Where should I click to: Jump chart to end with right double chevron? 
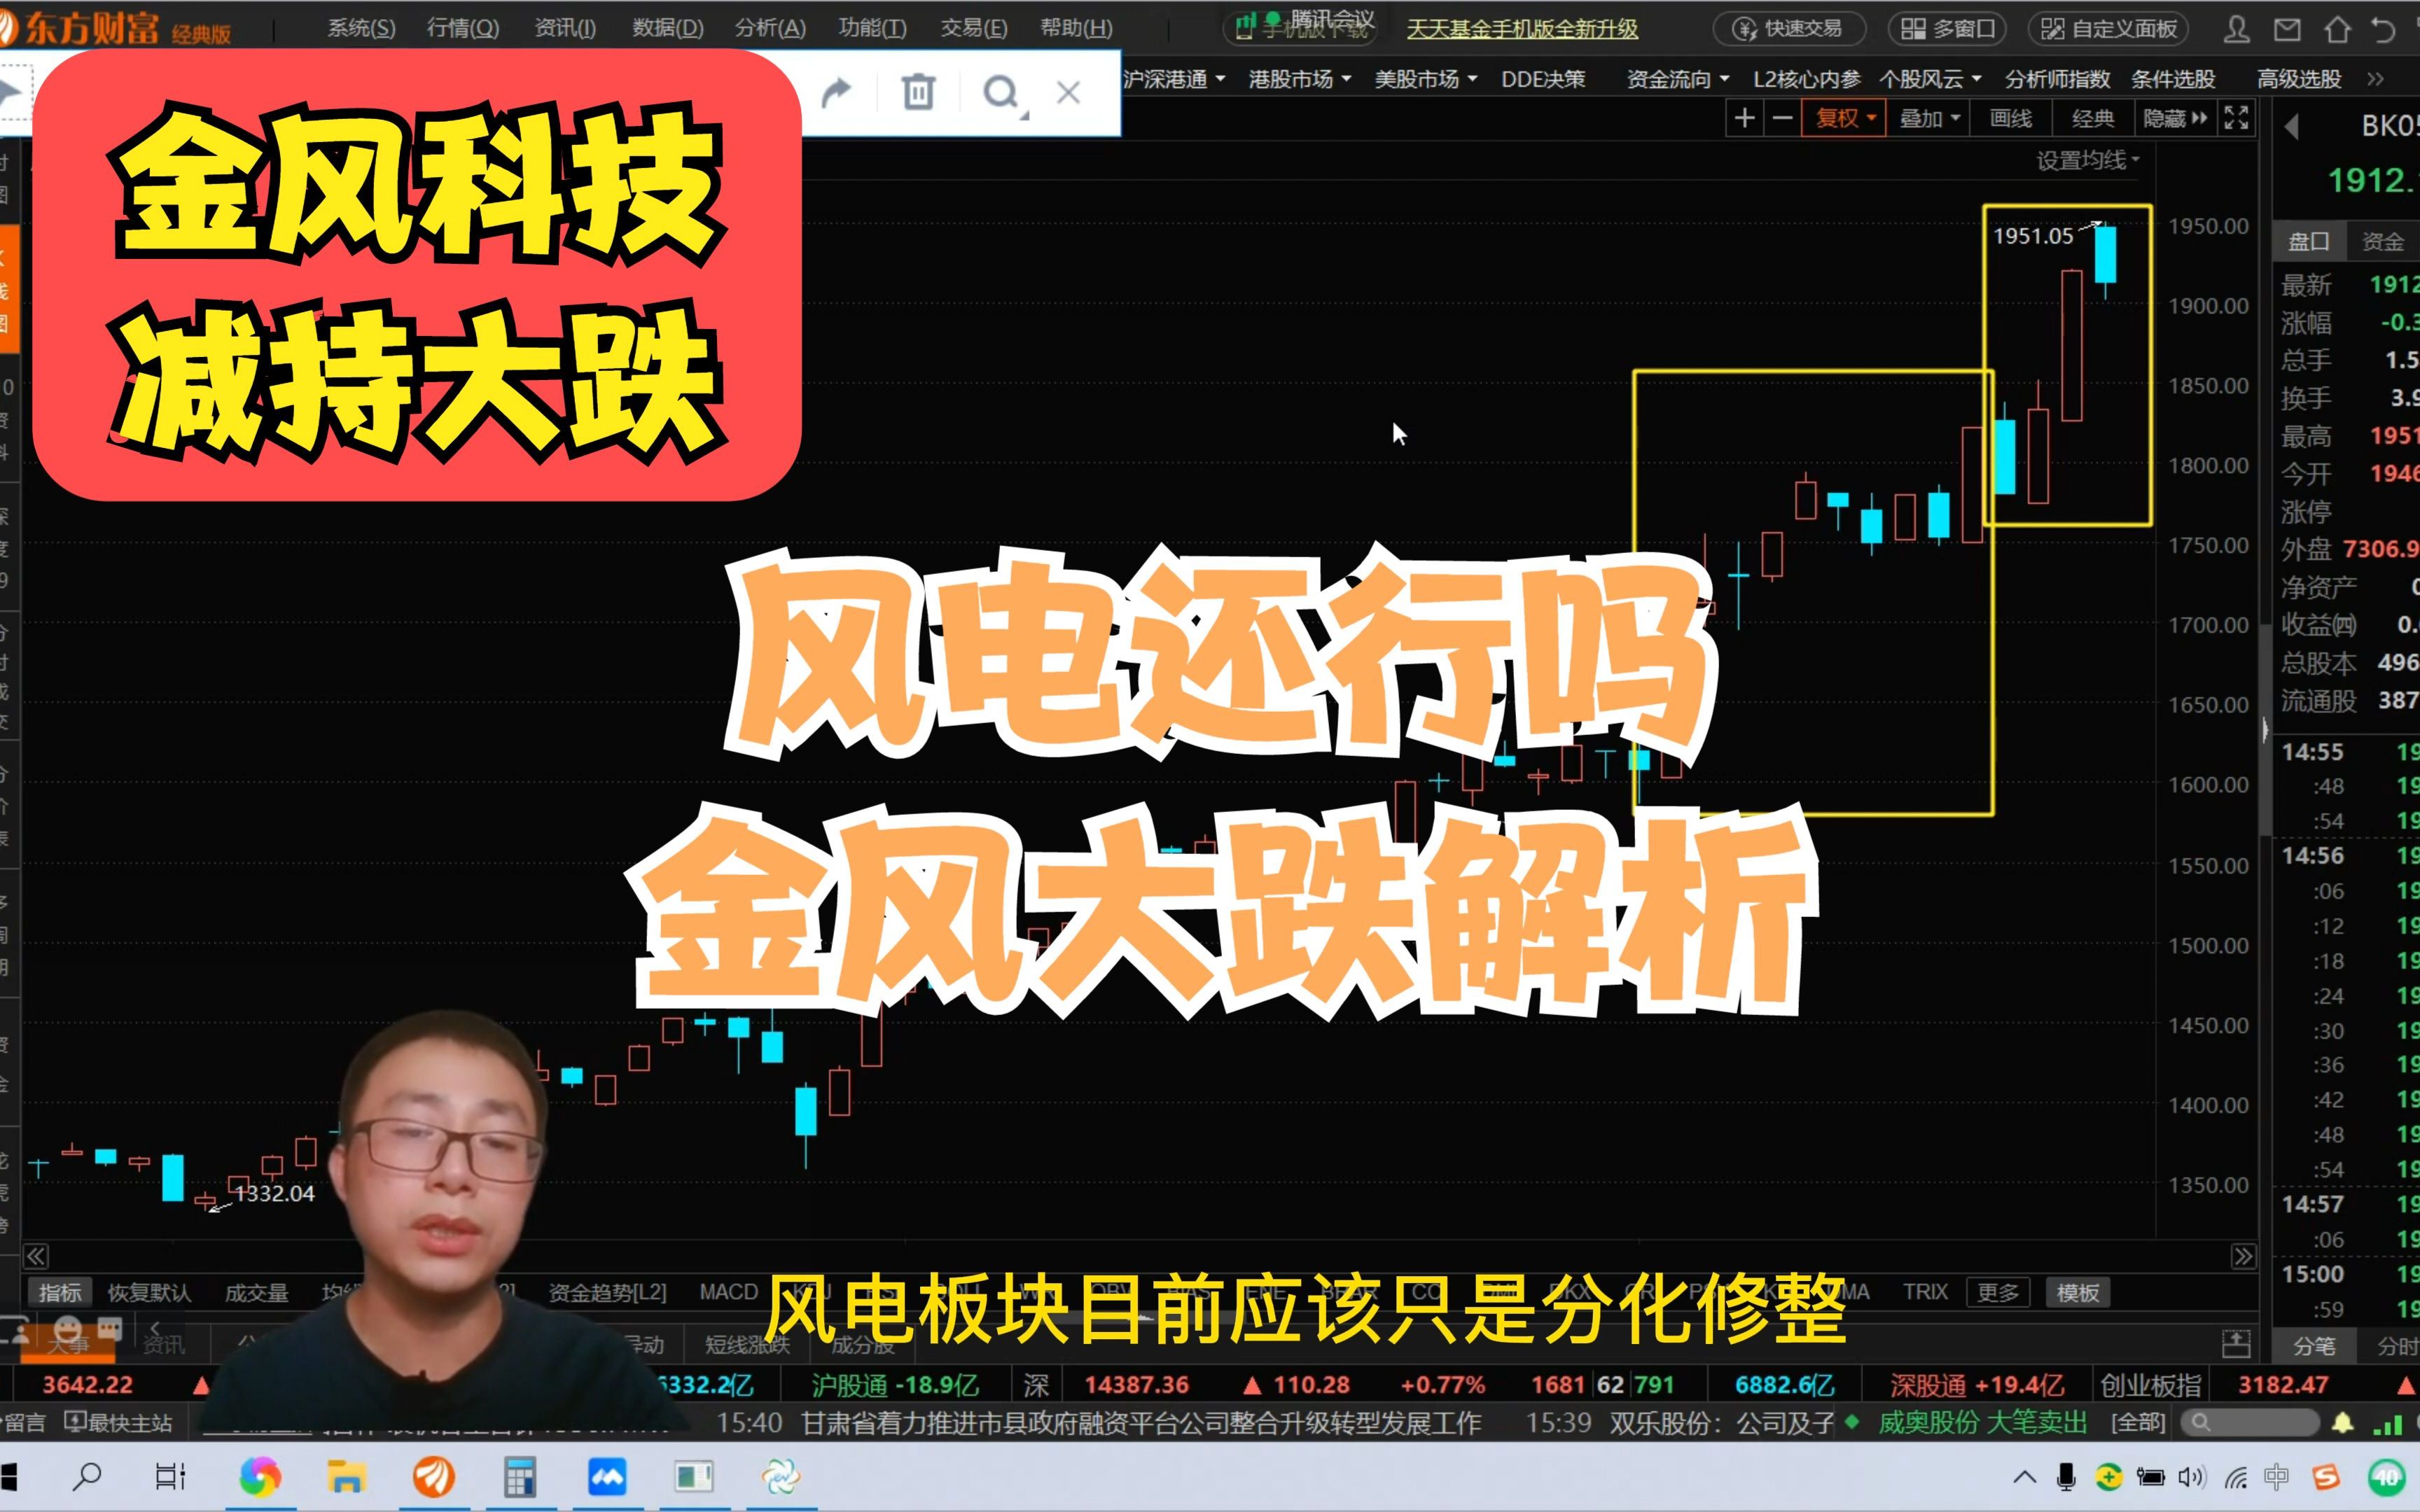pos(2243,1256)
